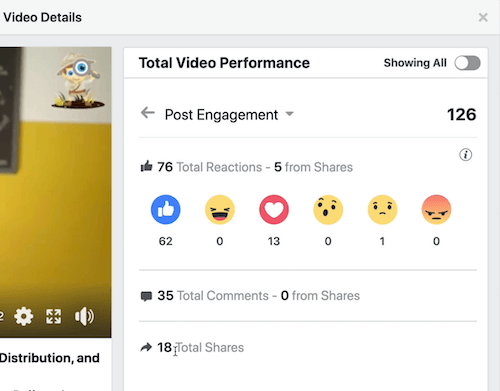The width and height of the screenshot is (500, 391).
Task: Open video settings gear icon
Action: coord(24,316)
